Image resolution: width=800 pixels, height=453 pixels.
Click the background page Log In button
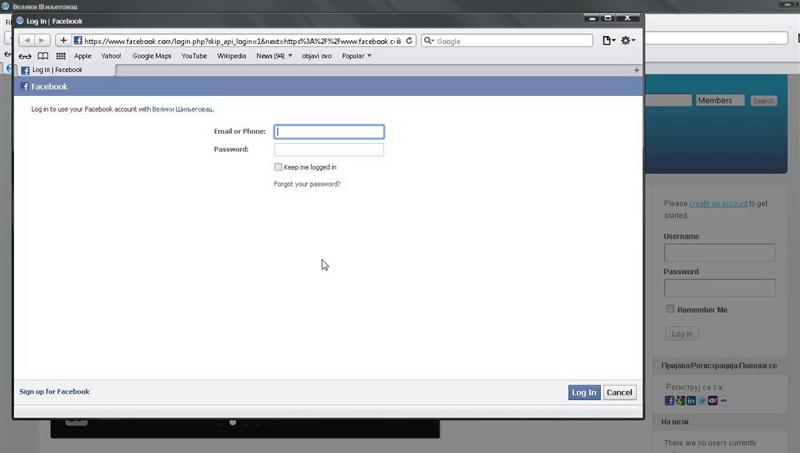pyautogui.click(x=682, y=334)
